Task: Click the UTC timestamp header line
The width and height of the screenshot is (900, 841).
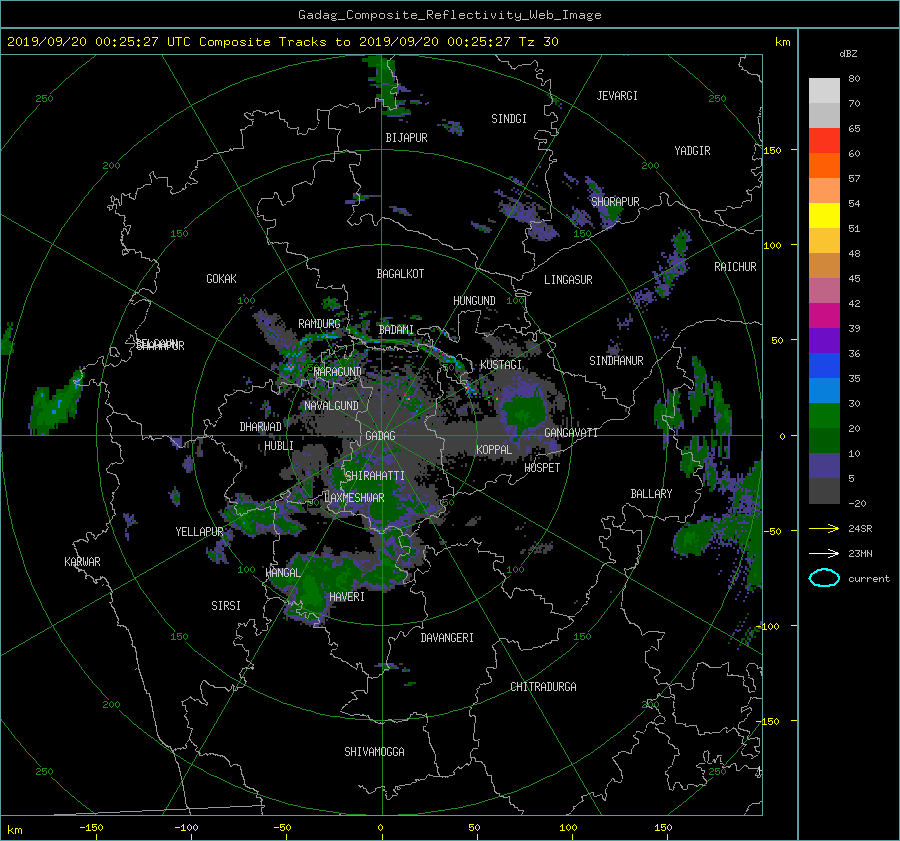Action: click(282, 42)
